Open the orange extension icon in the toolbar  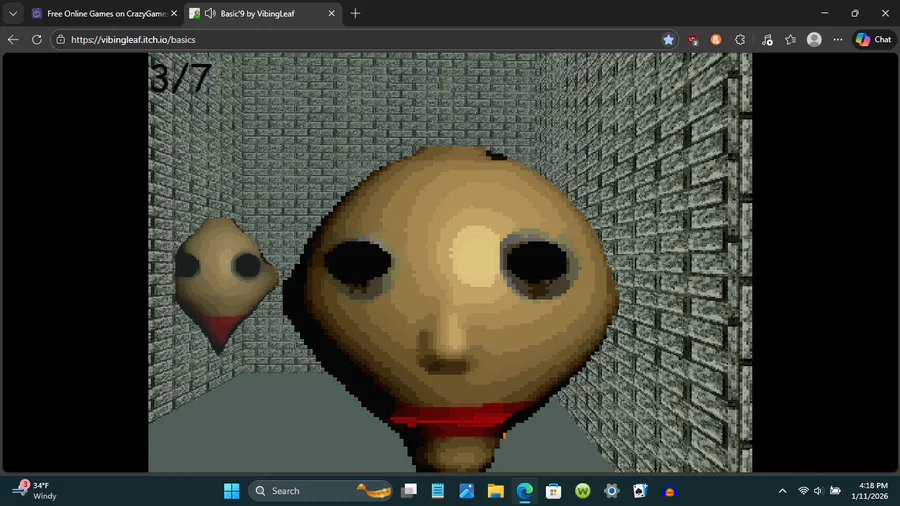716,40
